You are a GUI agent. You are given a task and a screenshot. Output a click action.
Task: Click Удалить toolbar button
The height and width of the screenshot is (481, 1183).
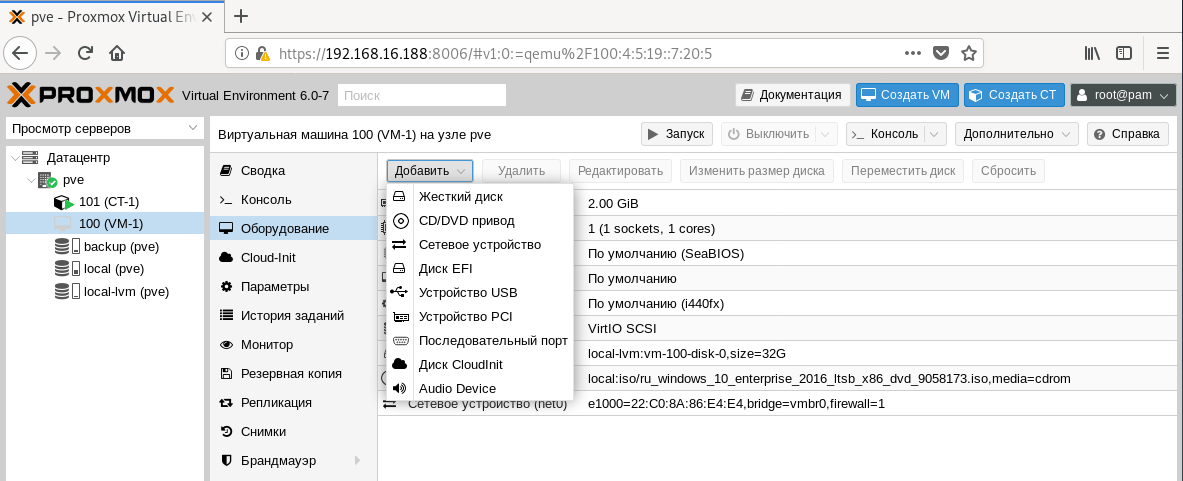click(x=521, y=171)
